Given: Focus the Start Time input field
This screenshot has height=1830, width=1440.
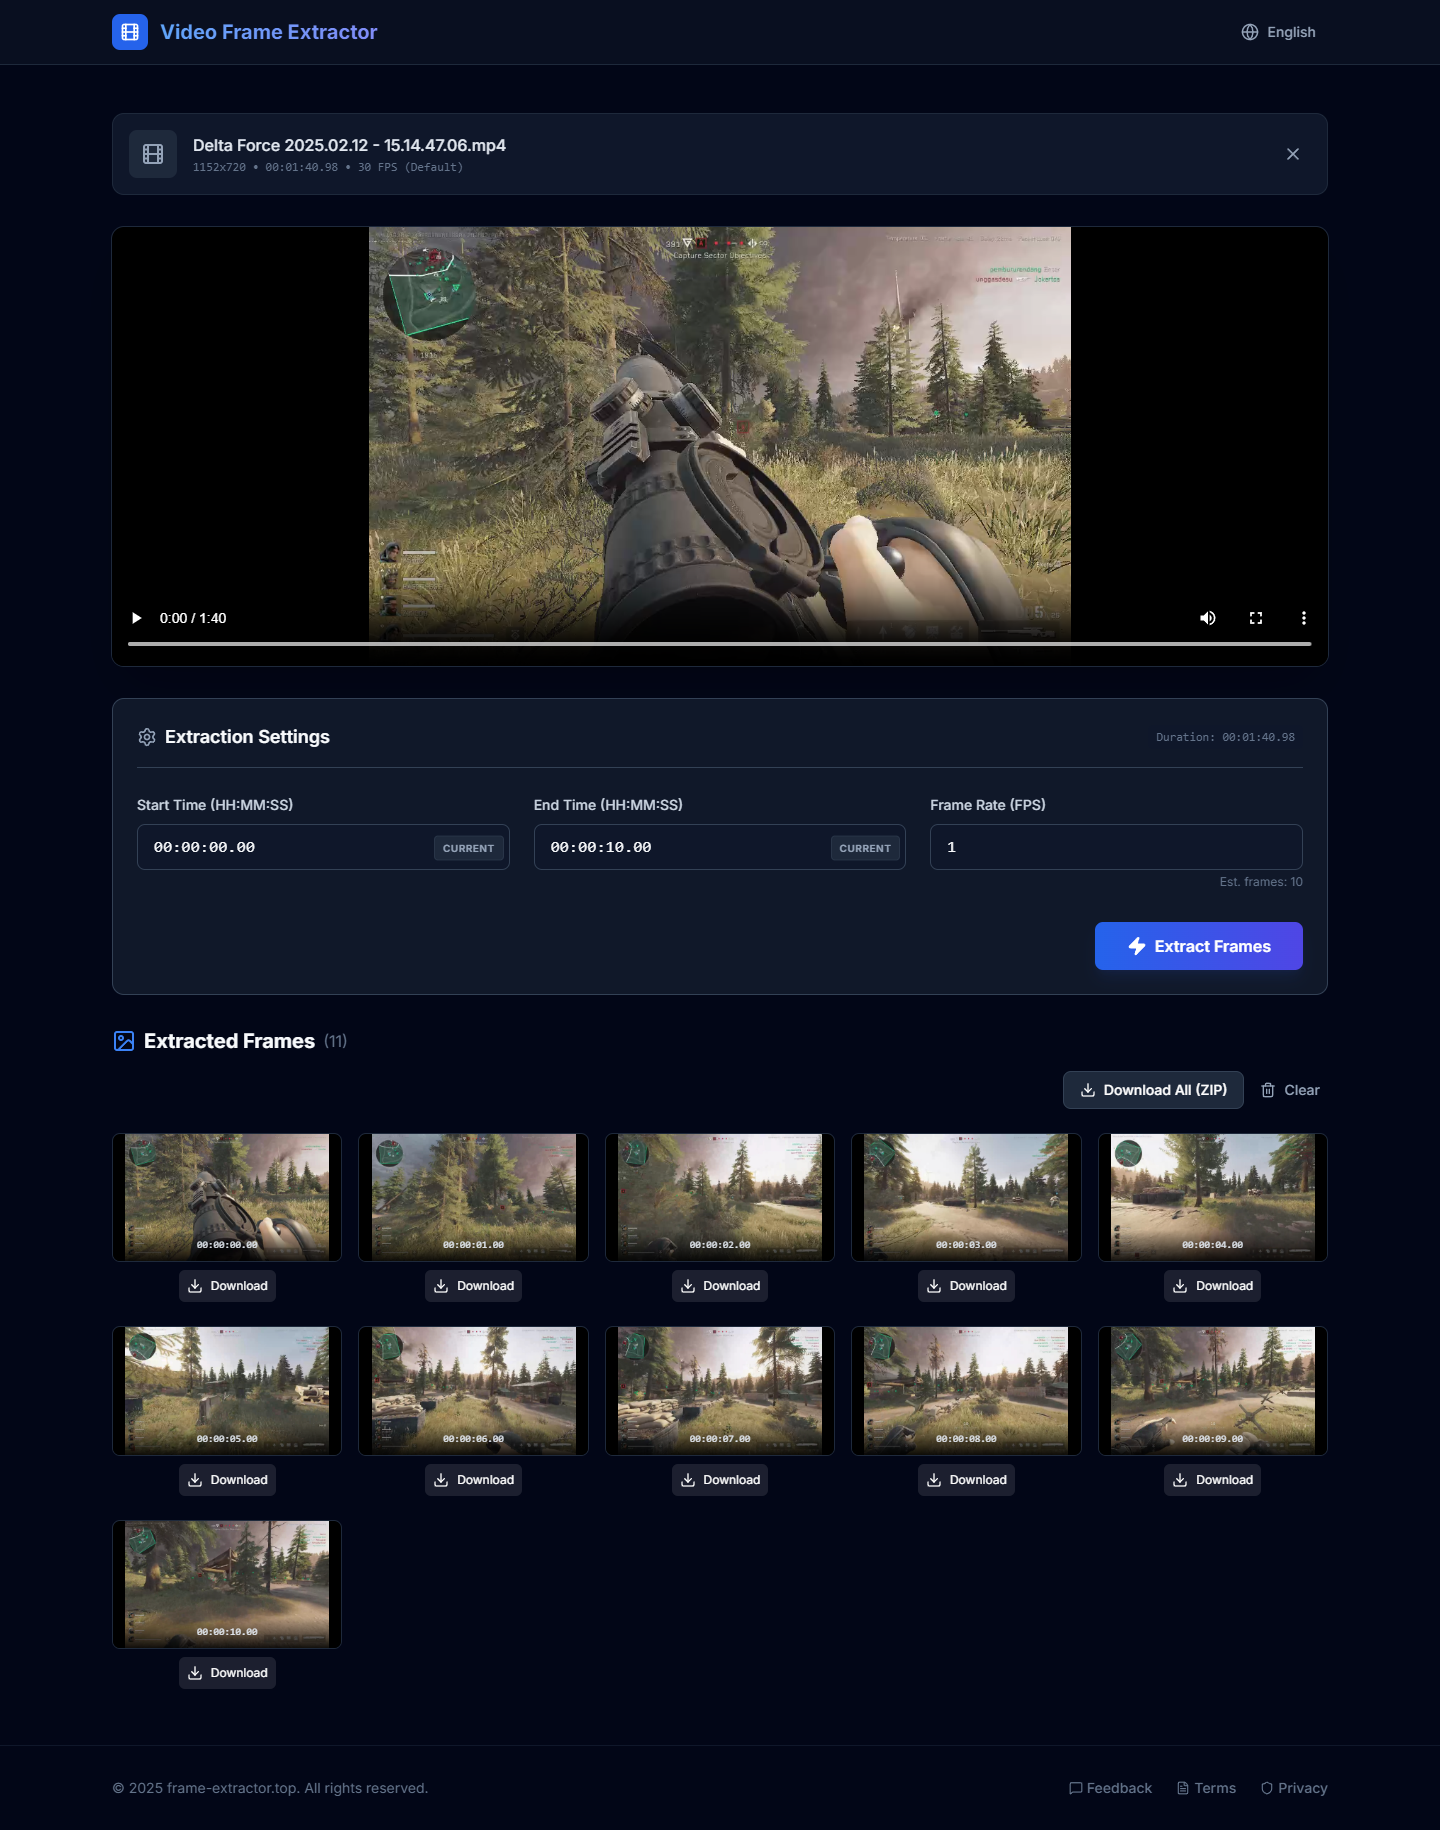Looking at the screenshot, I should pyautogui.click(x=323, y=847).
